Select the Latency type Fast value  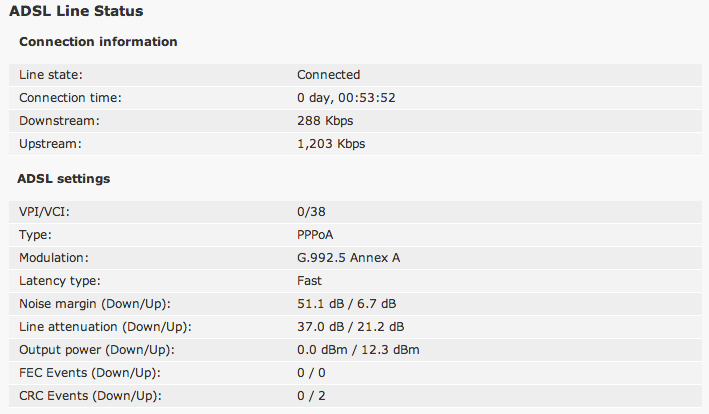click(309, 281)
